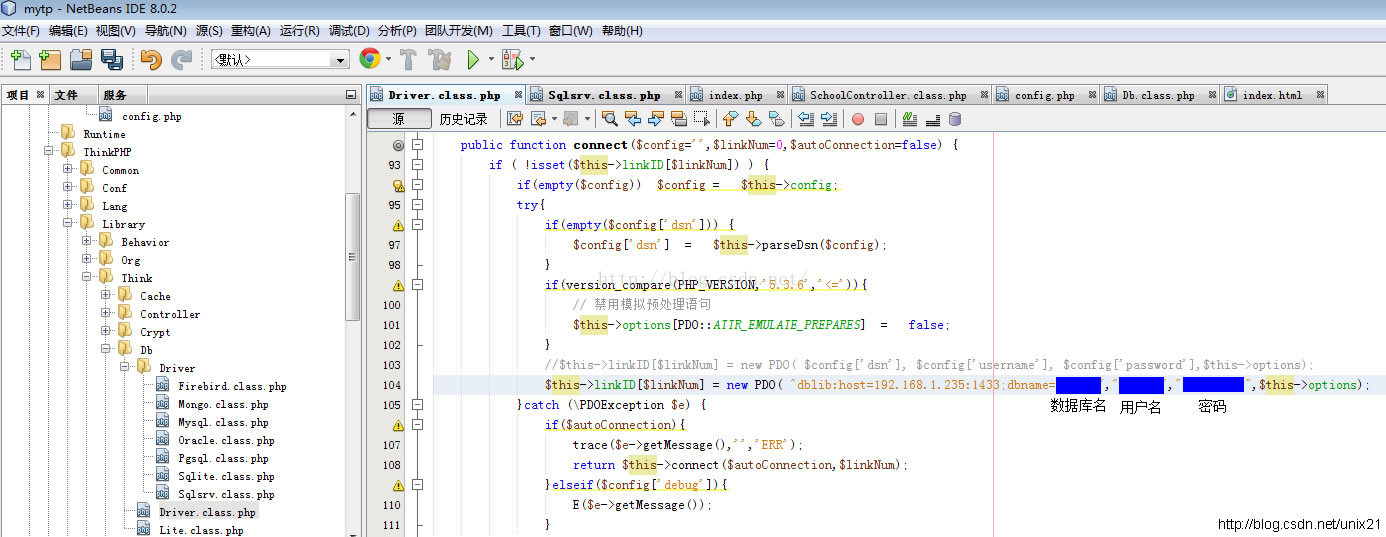This screenshot has width=1386, height=537.
Task: Click the warning glyph beside line 96
Action: [x=397, y=225]
